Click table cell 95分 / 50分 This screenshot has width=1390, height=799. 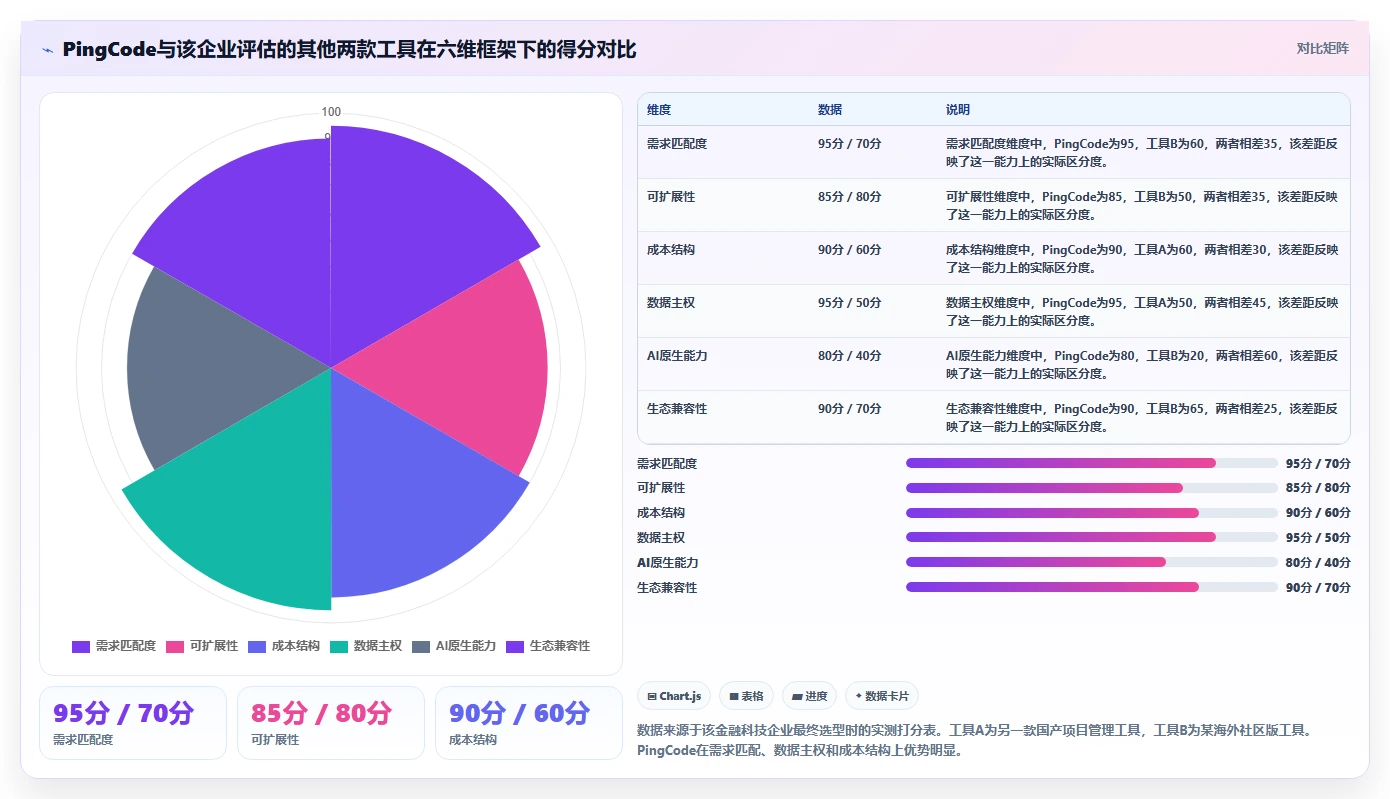[850, 303]
